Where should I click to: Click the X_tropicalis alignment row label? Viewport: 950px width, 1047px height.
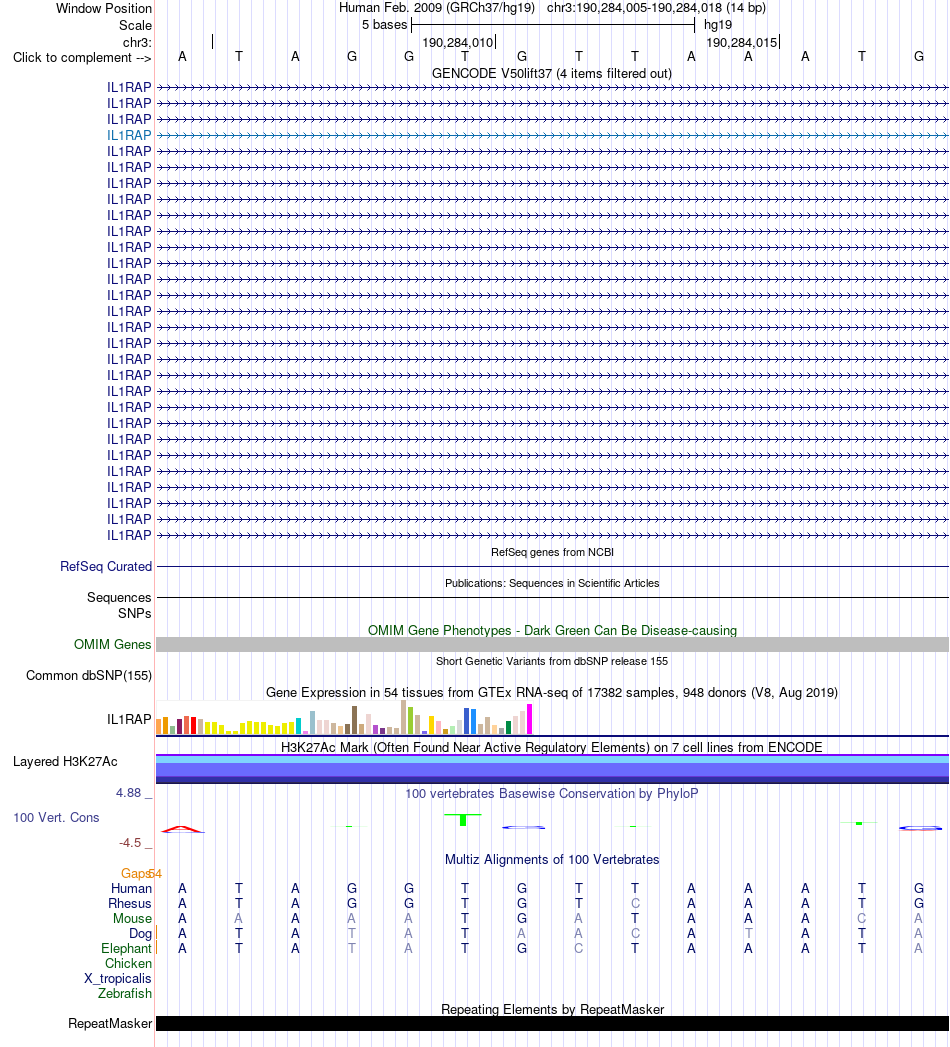(118, 978)
